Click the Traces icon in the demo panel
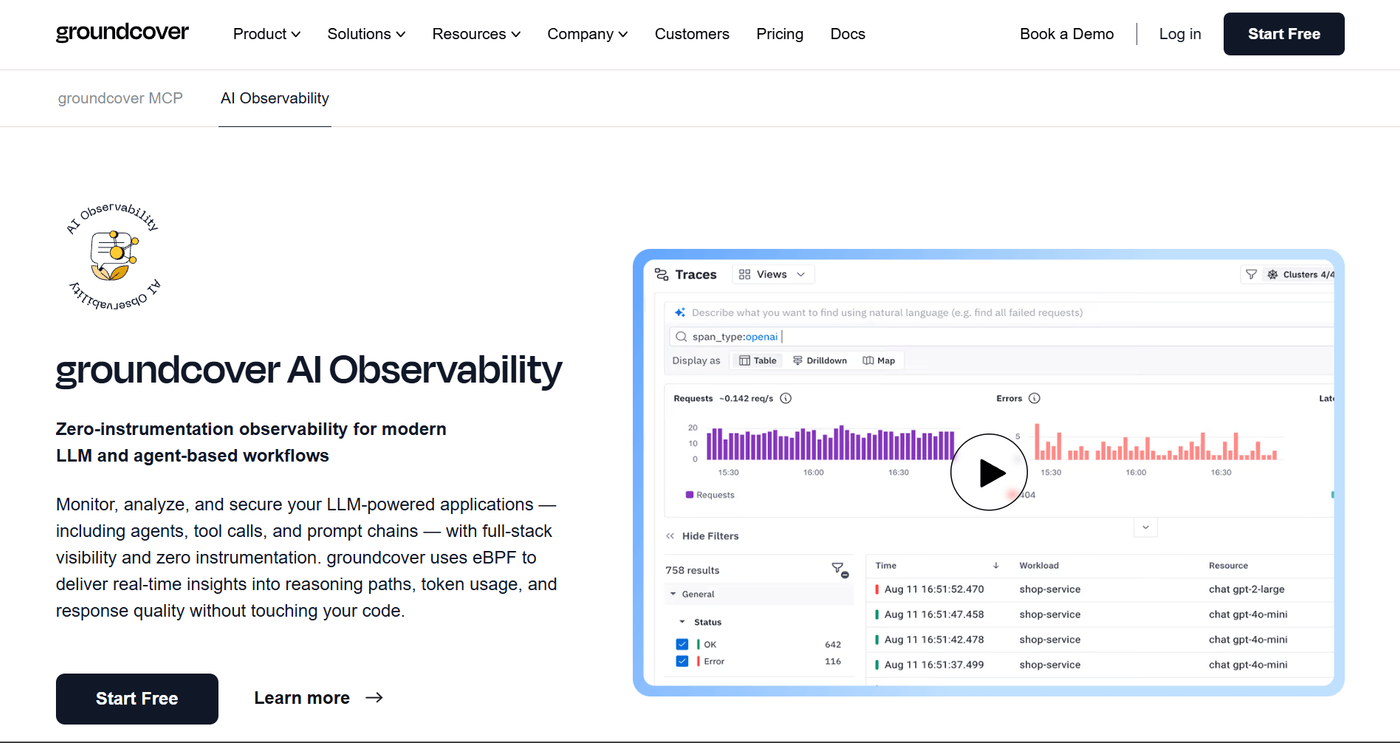This screenshot has height=743, width=1400. tap(661, 274)
